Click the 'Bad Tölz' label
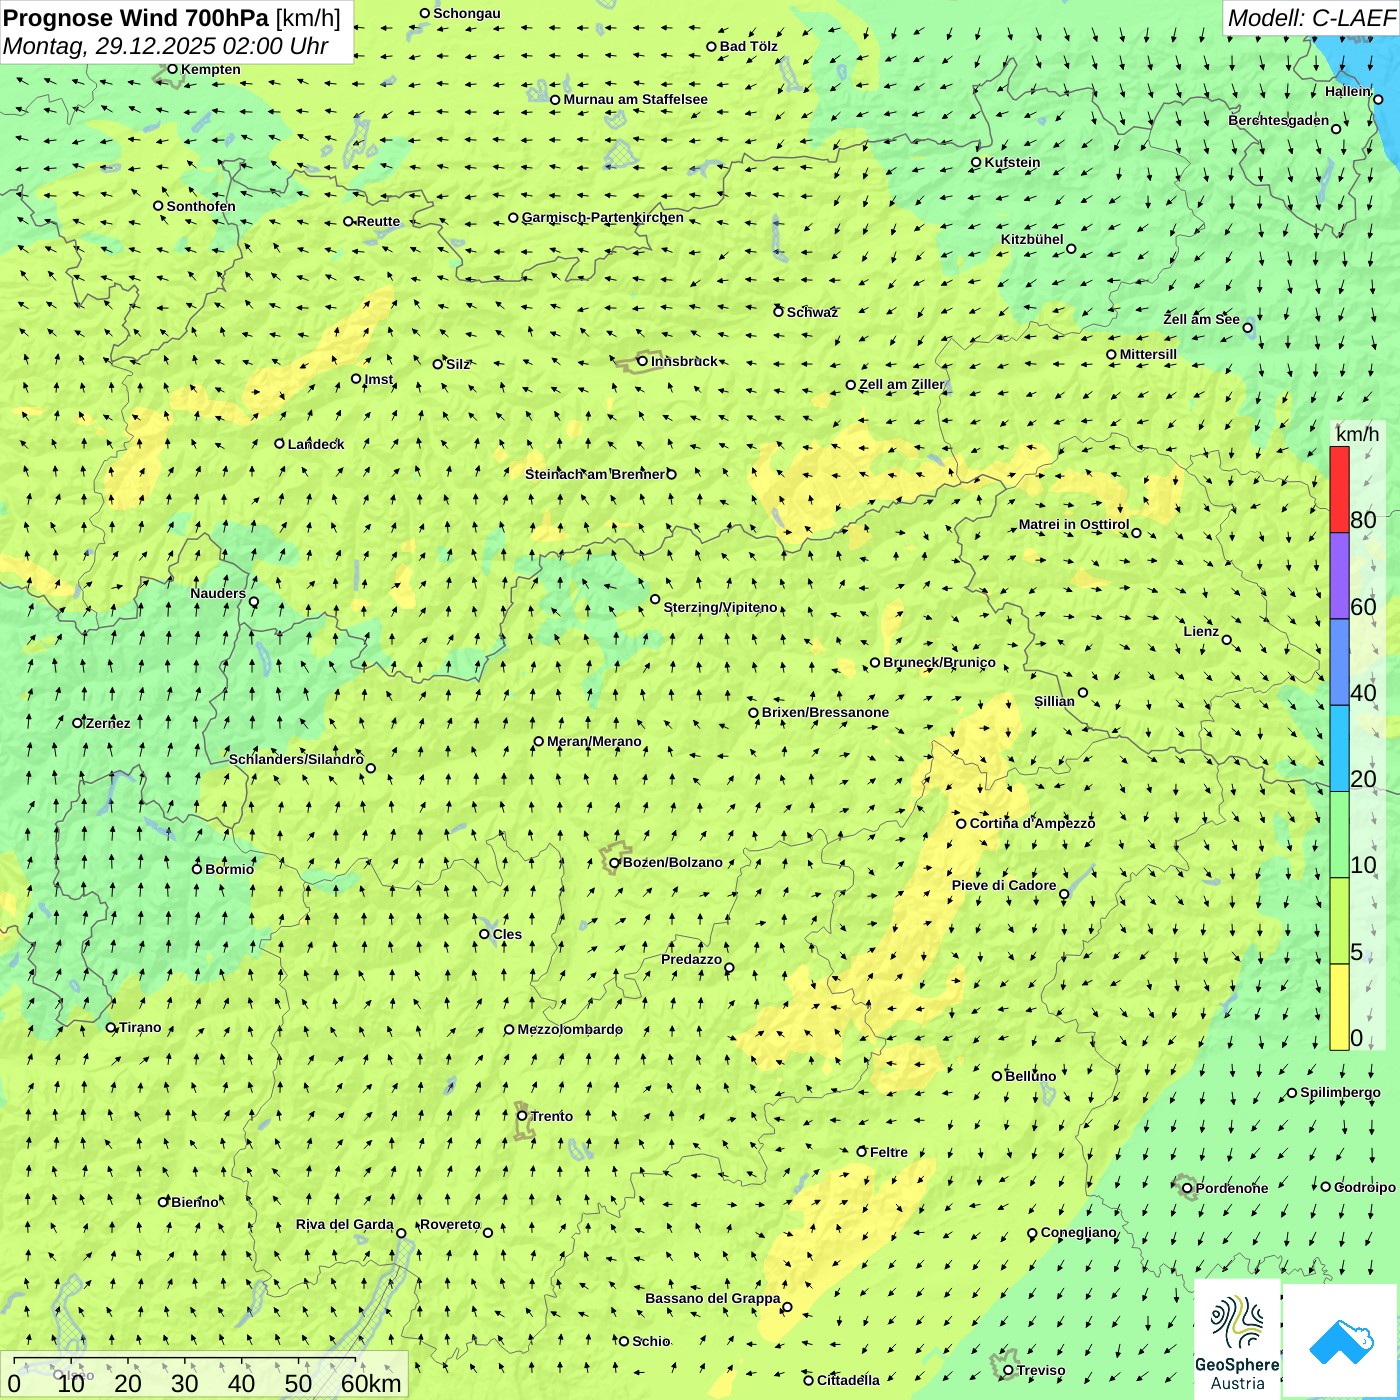 (x=749, y=46)
